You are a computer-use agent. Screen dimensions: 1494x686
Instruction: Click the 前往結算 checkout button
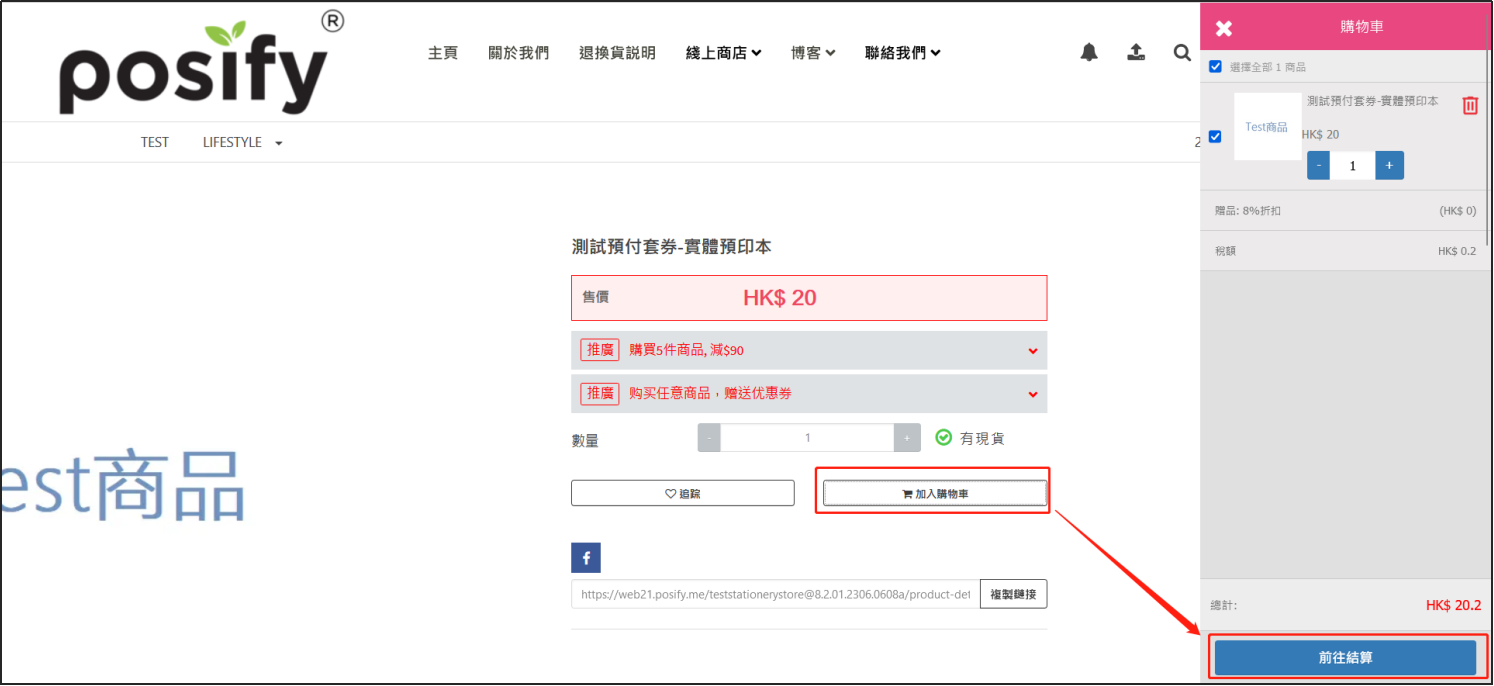[1345, 658]
